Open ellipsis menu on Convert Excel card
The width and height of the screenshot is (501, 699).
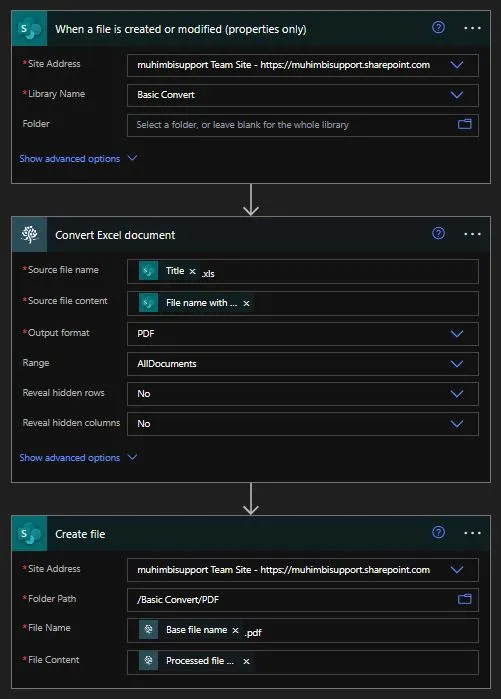coord(472,234)
